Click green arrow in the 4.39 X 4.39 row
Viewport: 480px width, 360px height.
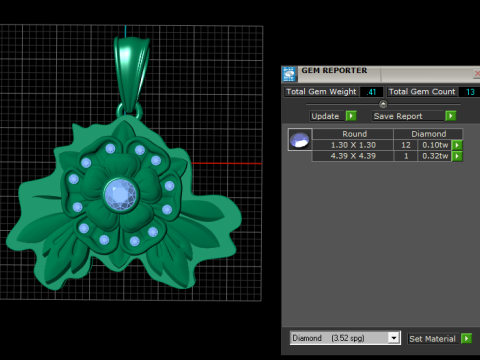(457, 156)
